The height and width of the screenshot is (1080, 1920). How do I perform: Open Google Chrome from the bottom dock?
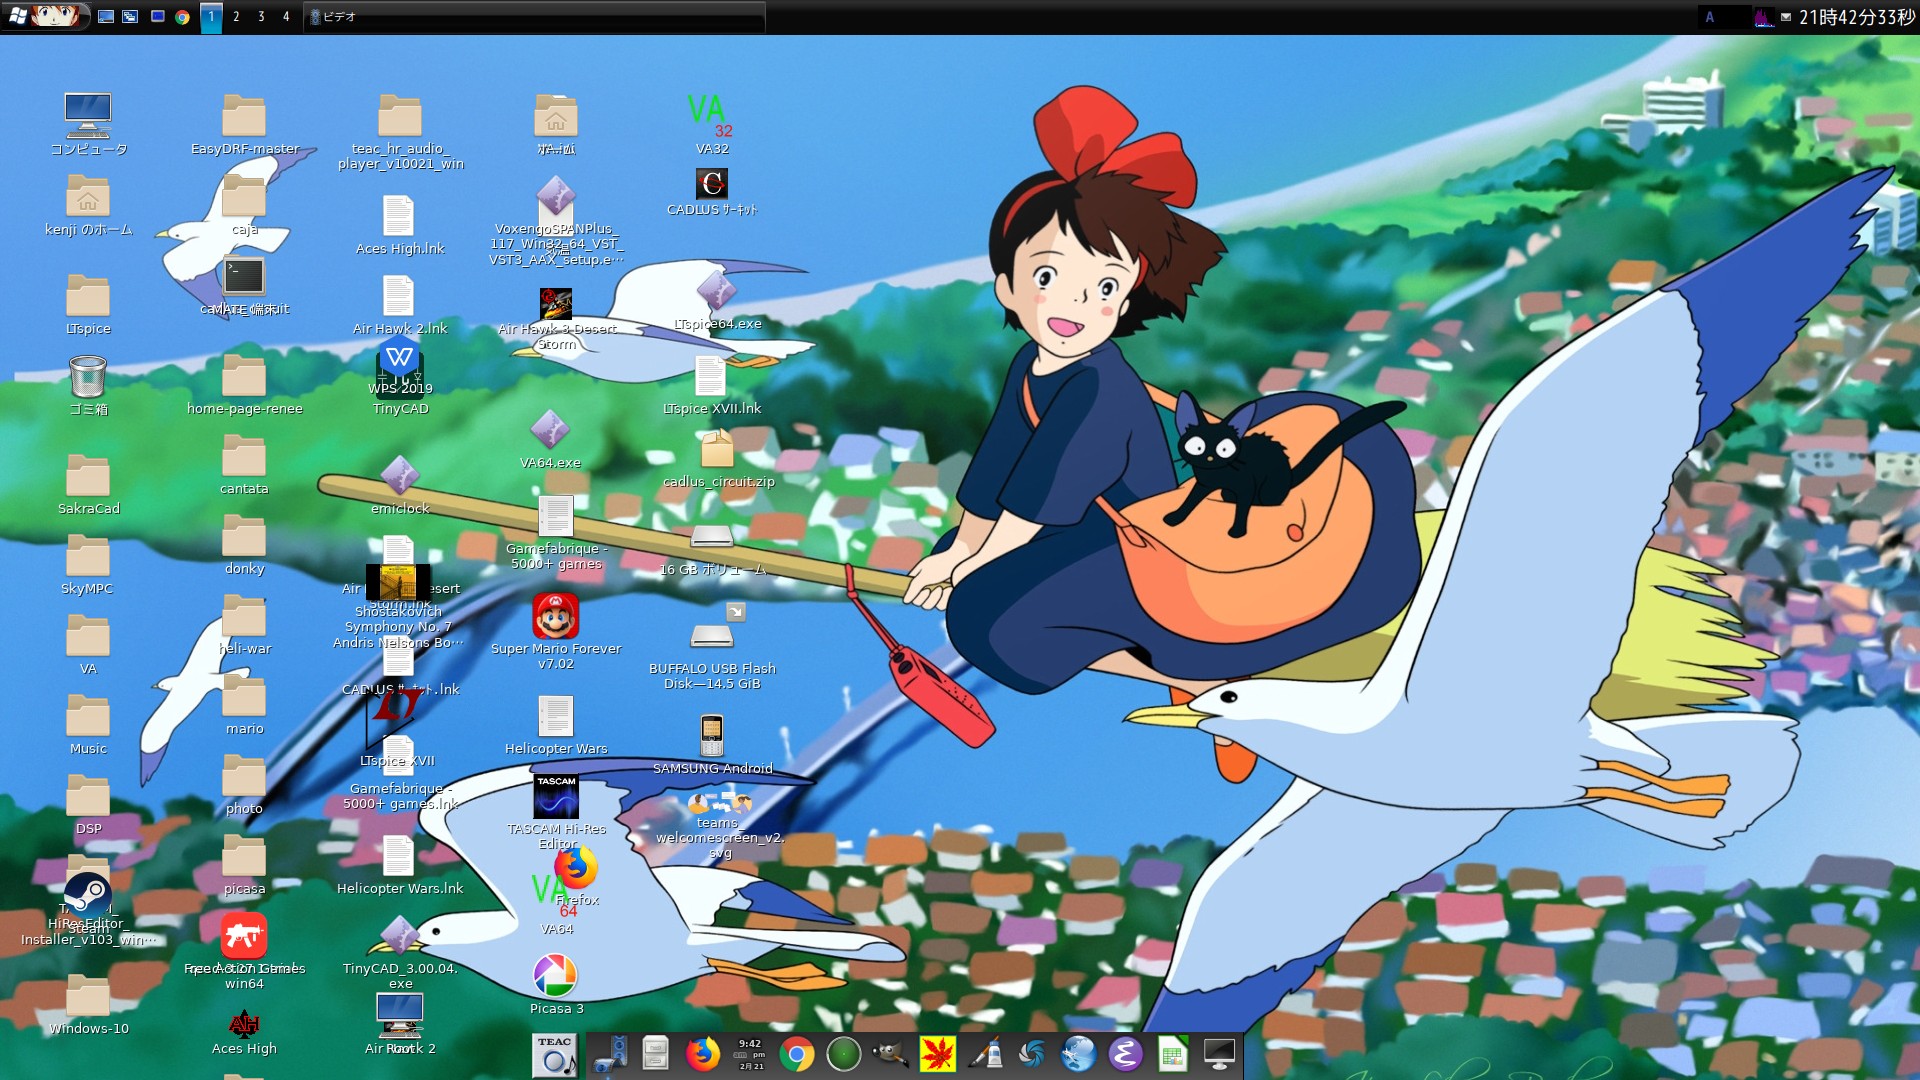pyautogui.click(x=796, y=1054)
